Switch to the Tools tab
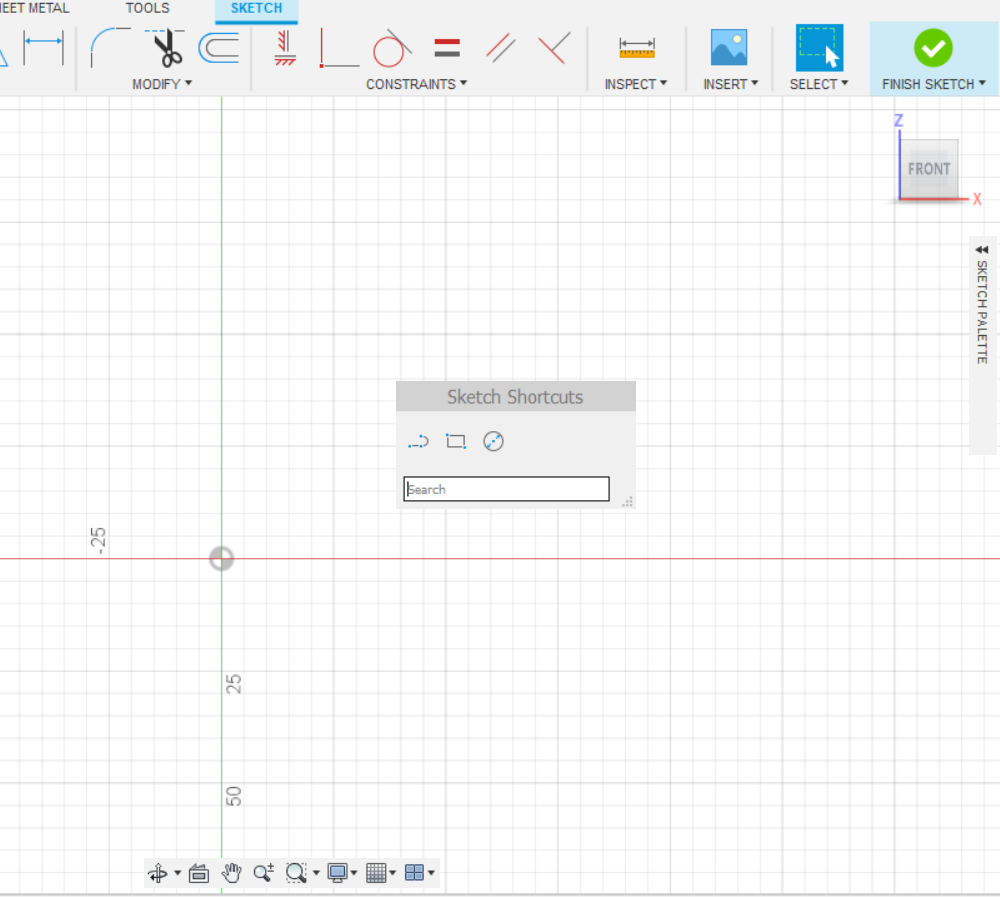Viewport: 1000px width, 897px height. [x=147, y=9]
